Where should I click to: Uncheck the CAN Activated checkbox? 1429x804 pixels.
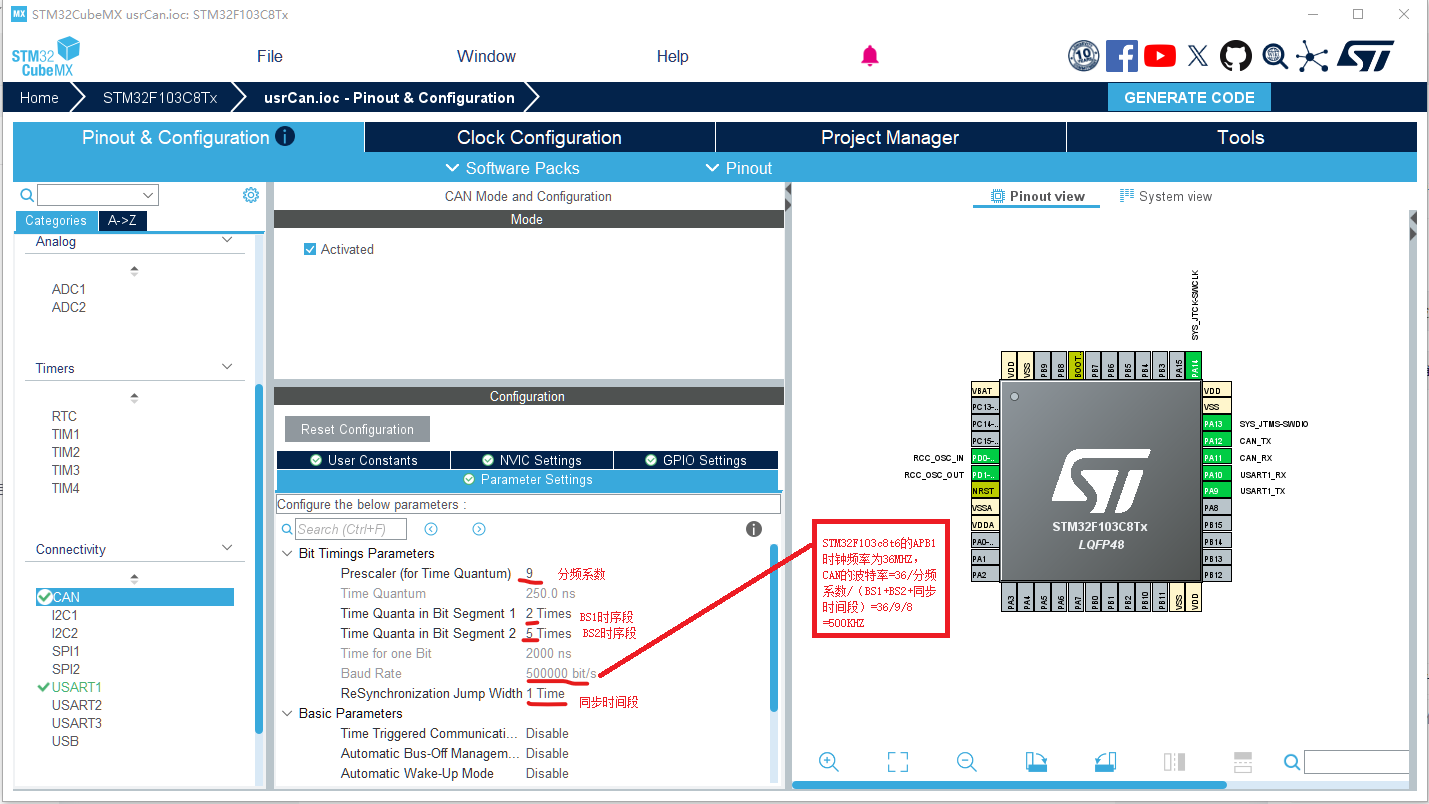click(310, 249)
